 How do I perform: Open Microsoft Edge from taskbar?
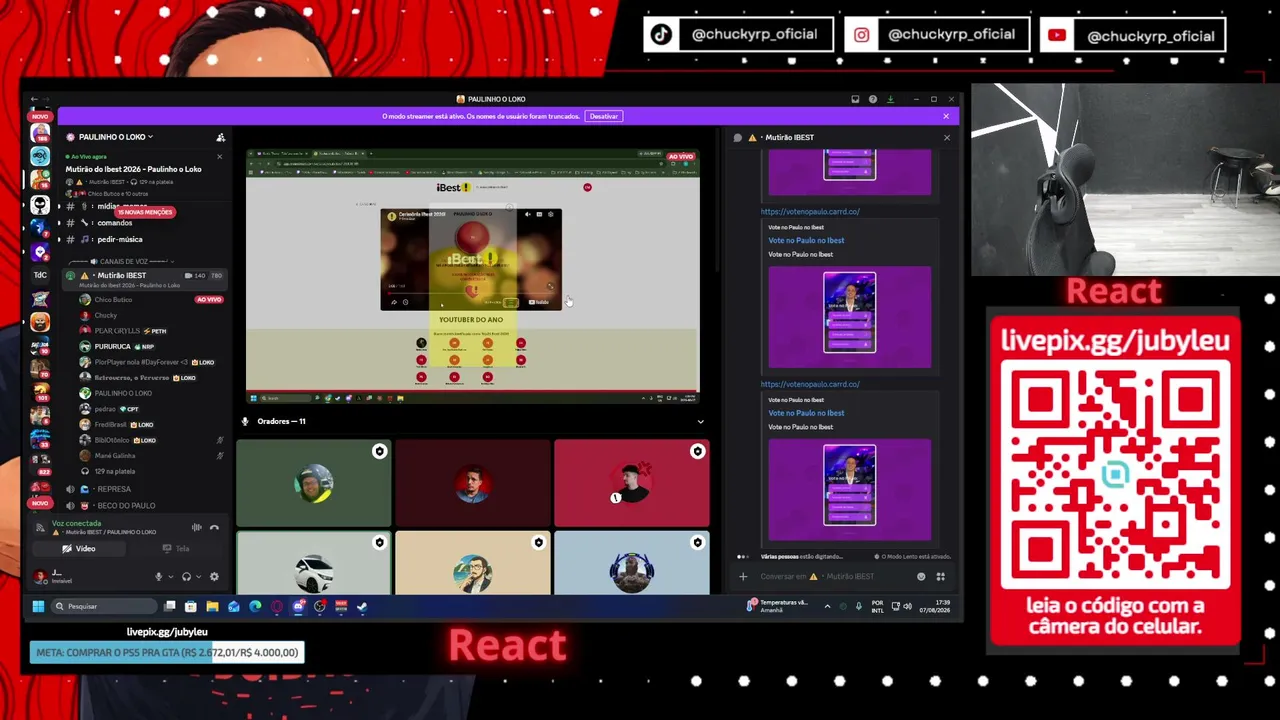pos(255,606)
